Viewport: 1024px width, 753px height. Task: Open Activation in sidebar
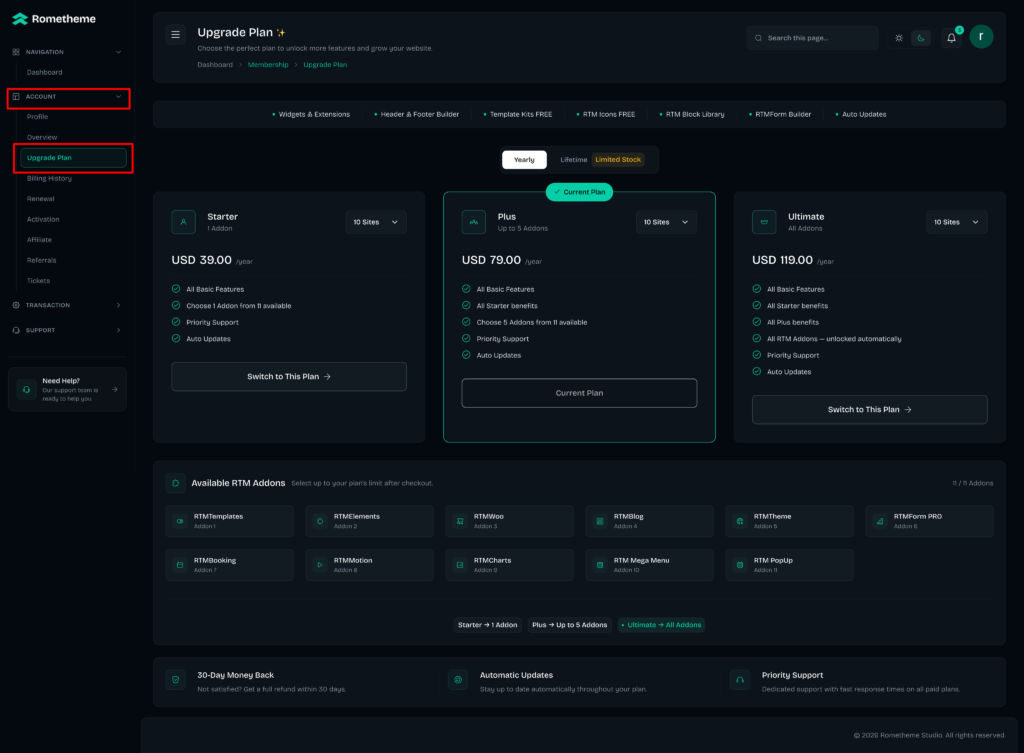[43, 219]
